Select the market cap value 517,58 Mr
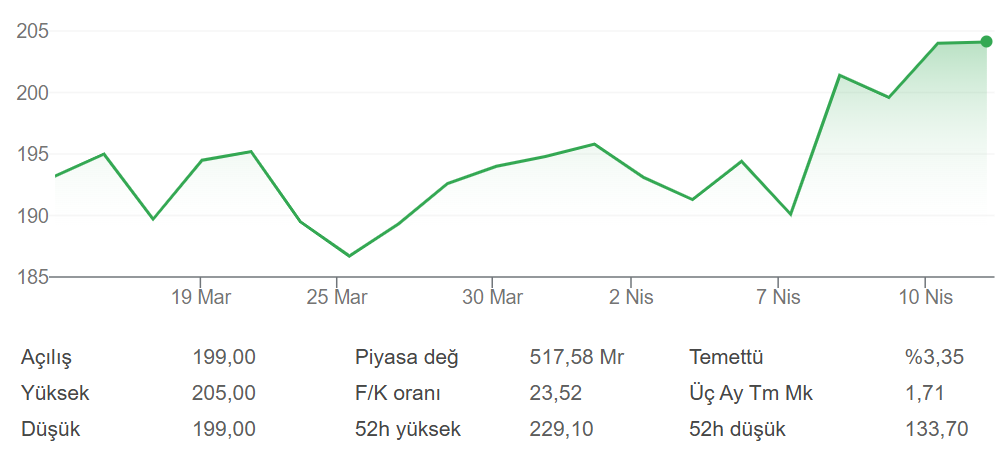This screenshot has height=451, width=1008. [576, 358]
